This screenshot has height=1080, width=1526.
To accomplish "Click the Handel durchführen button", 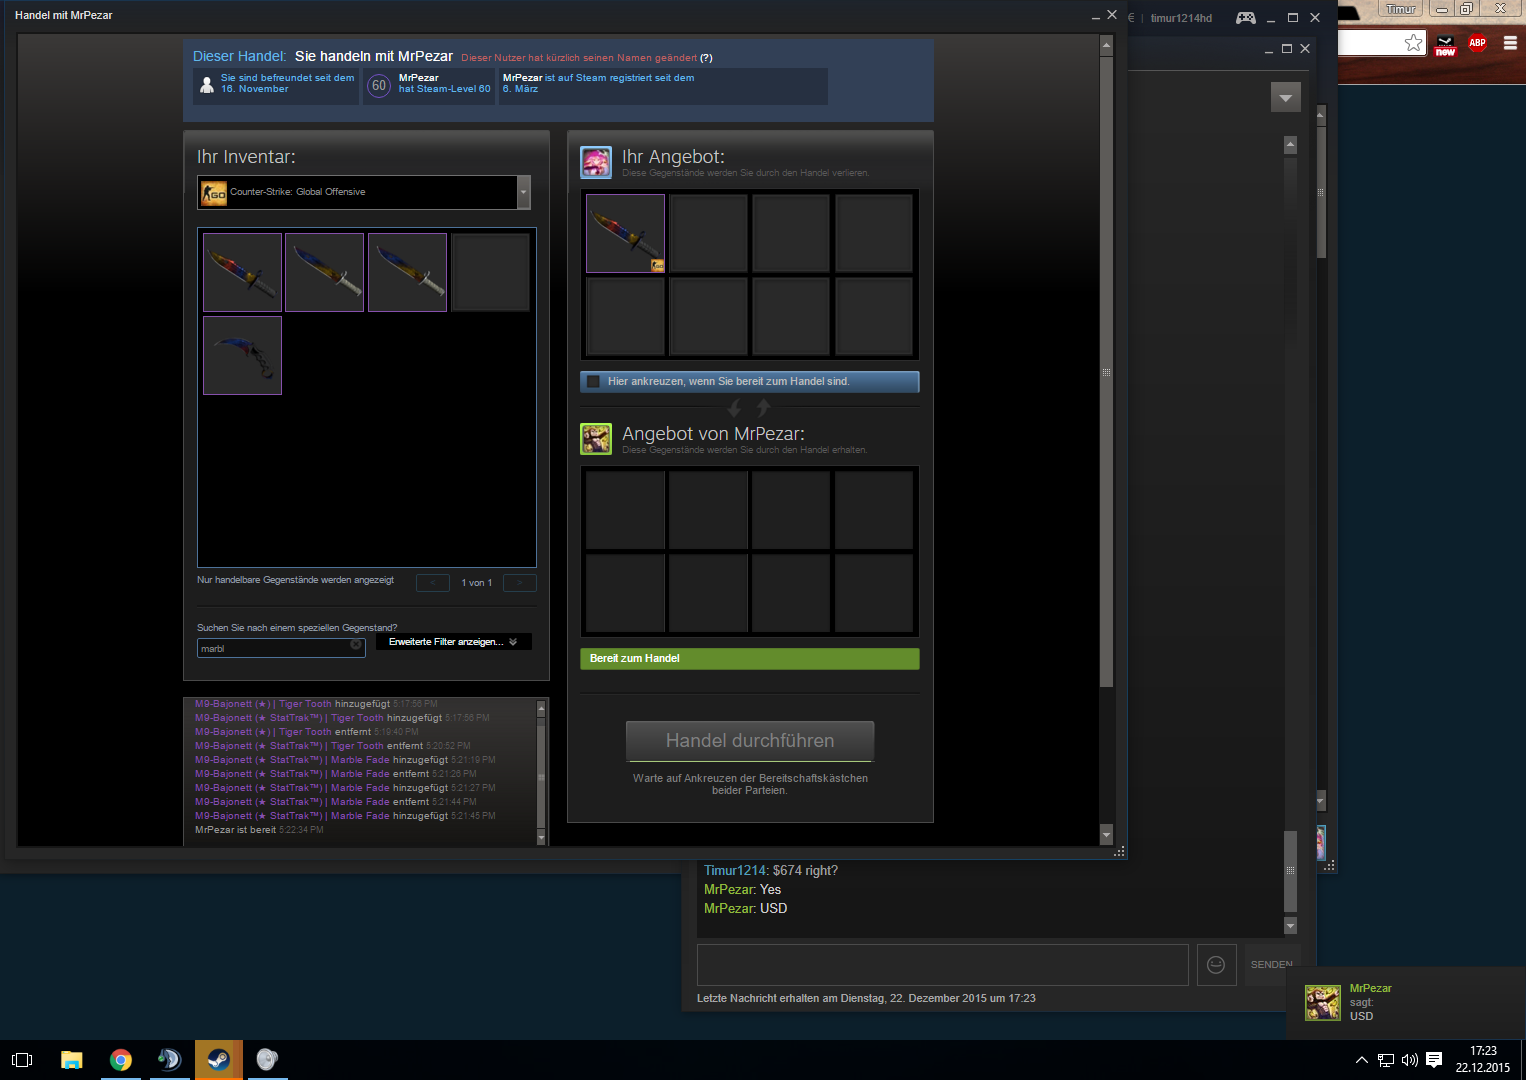I will [750, 741].
